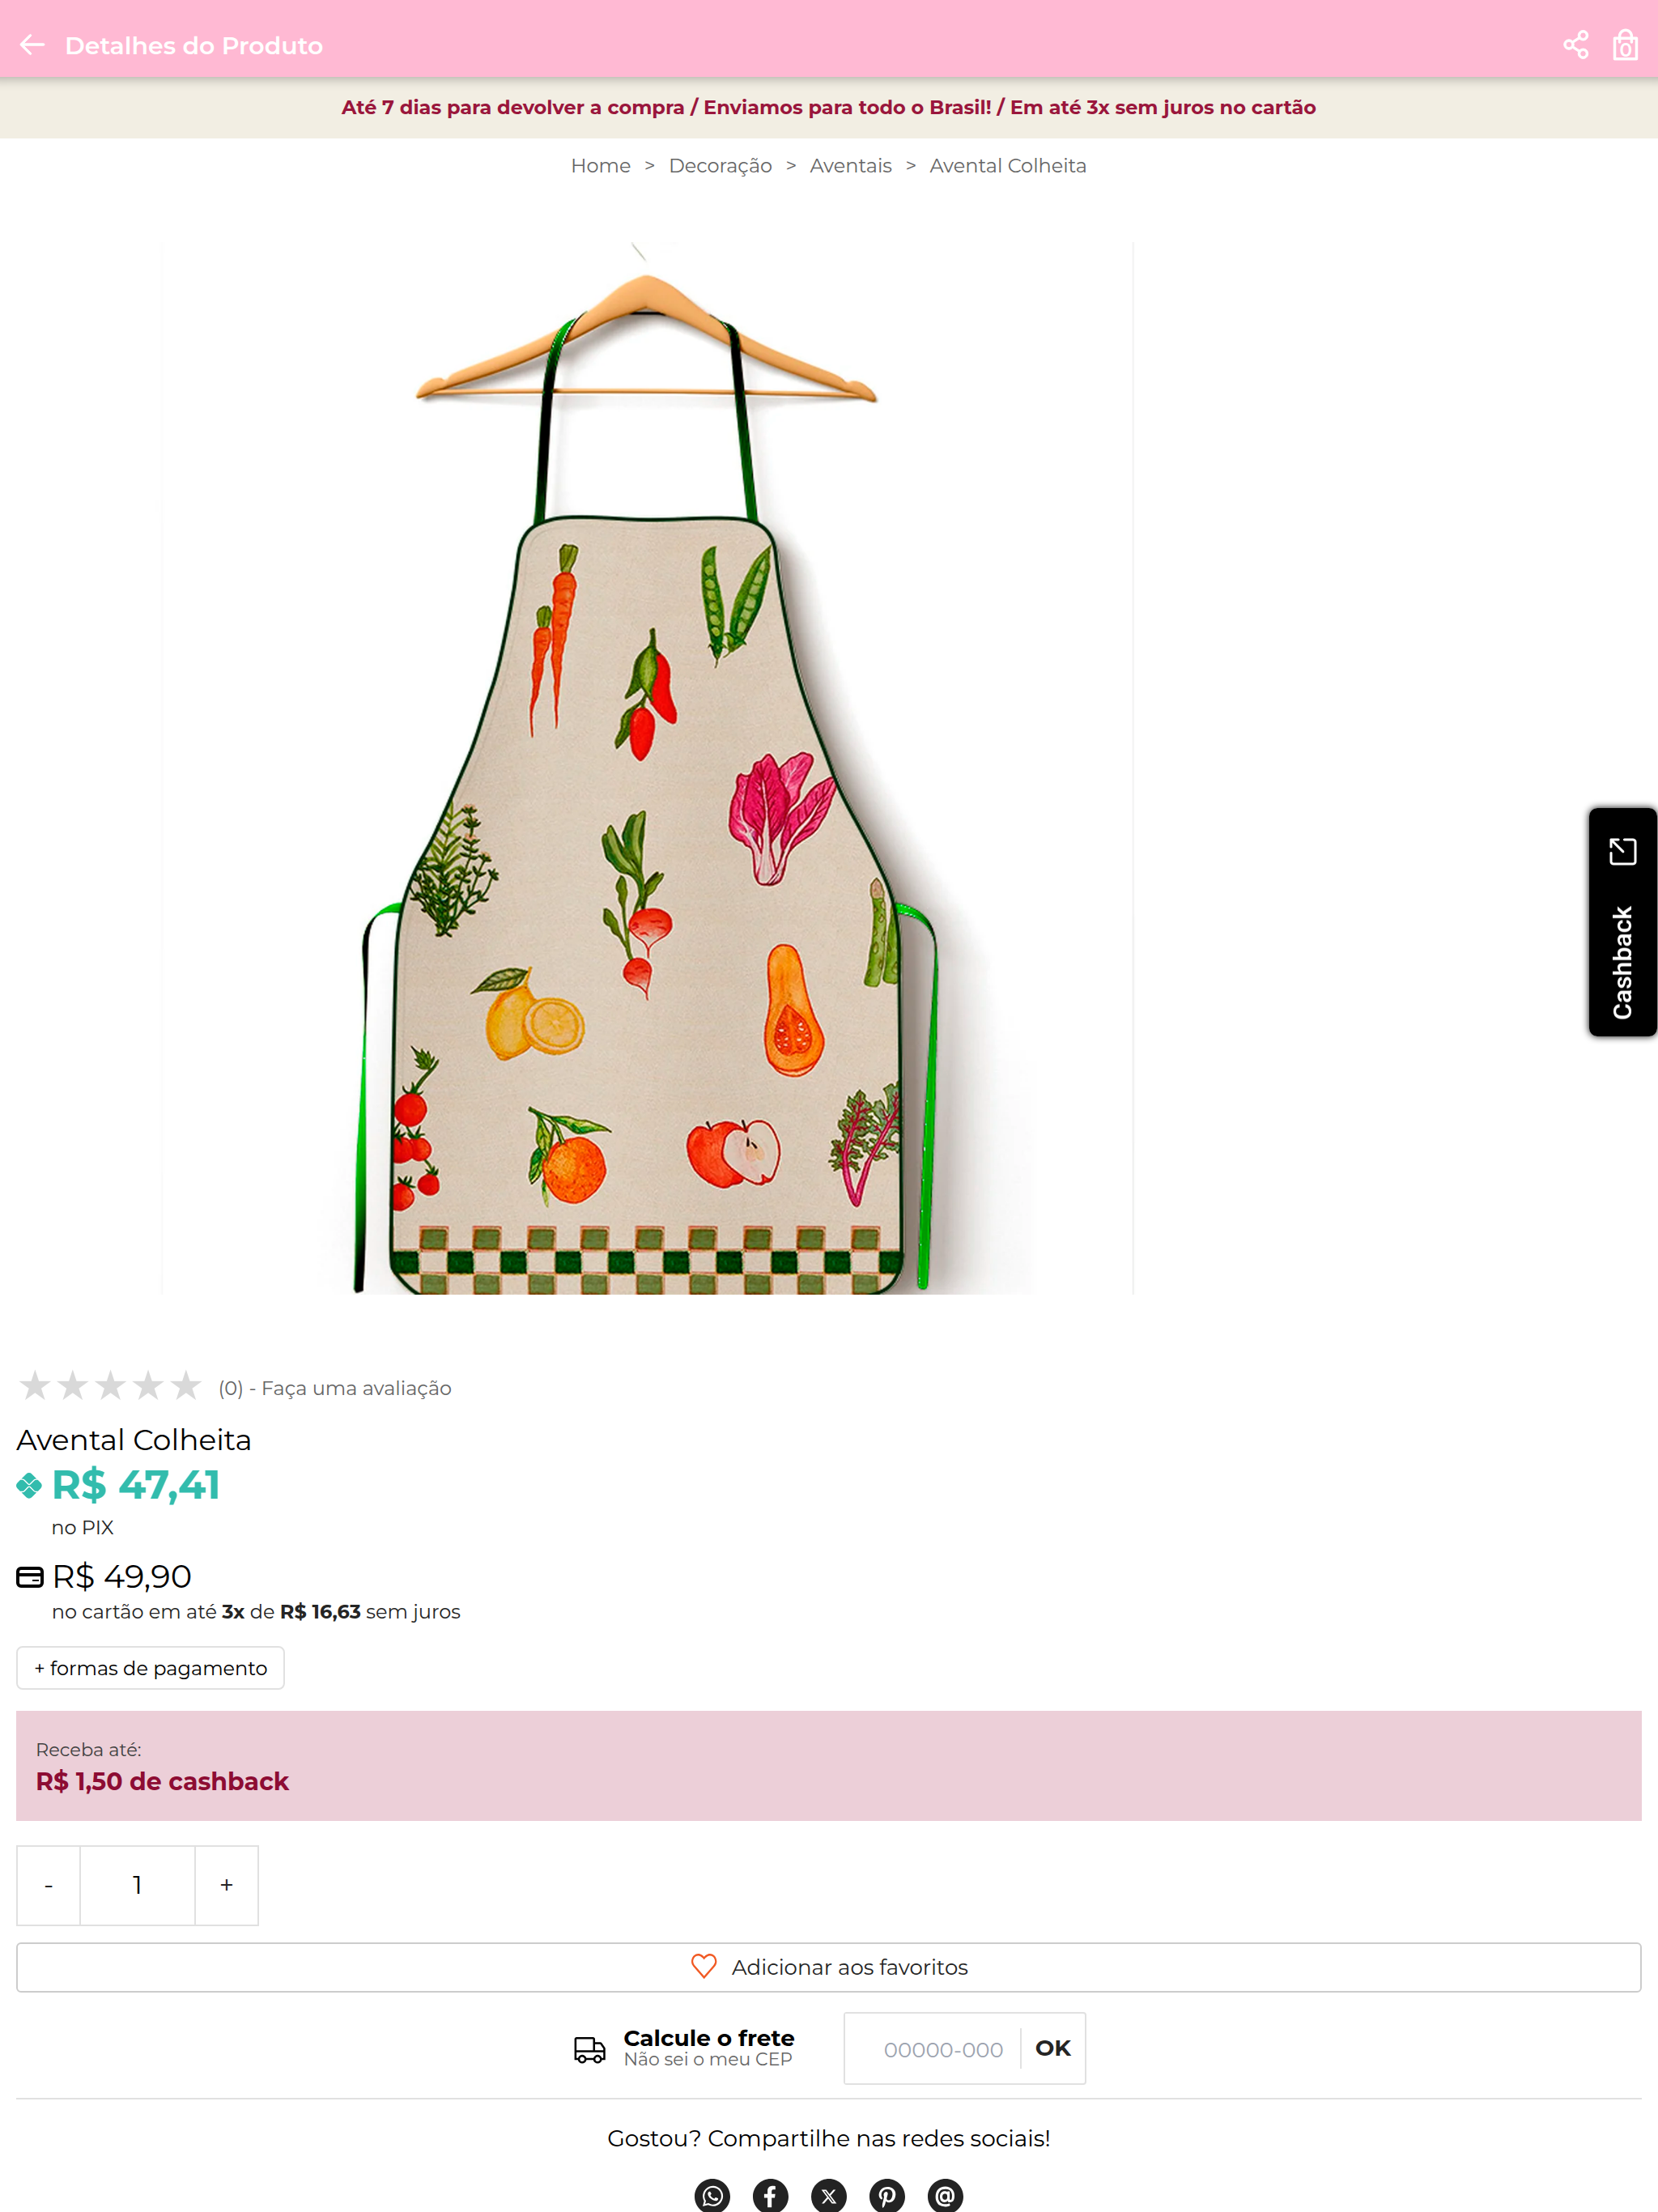
Task: Navigate to Decoração breadcrumb
Action: click(720, 166)
